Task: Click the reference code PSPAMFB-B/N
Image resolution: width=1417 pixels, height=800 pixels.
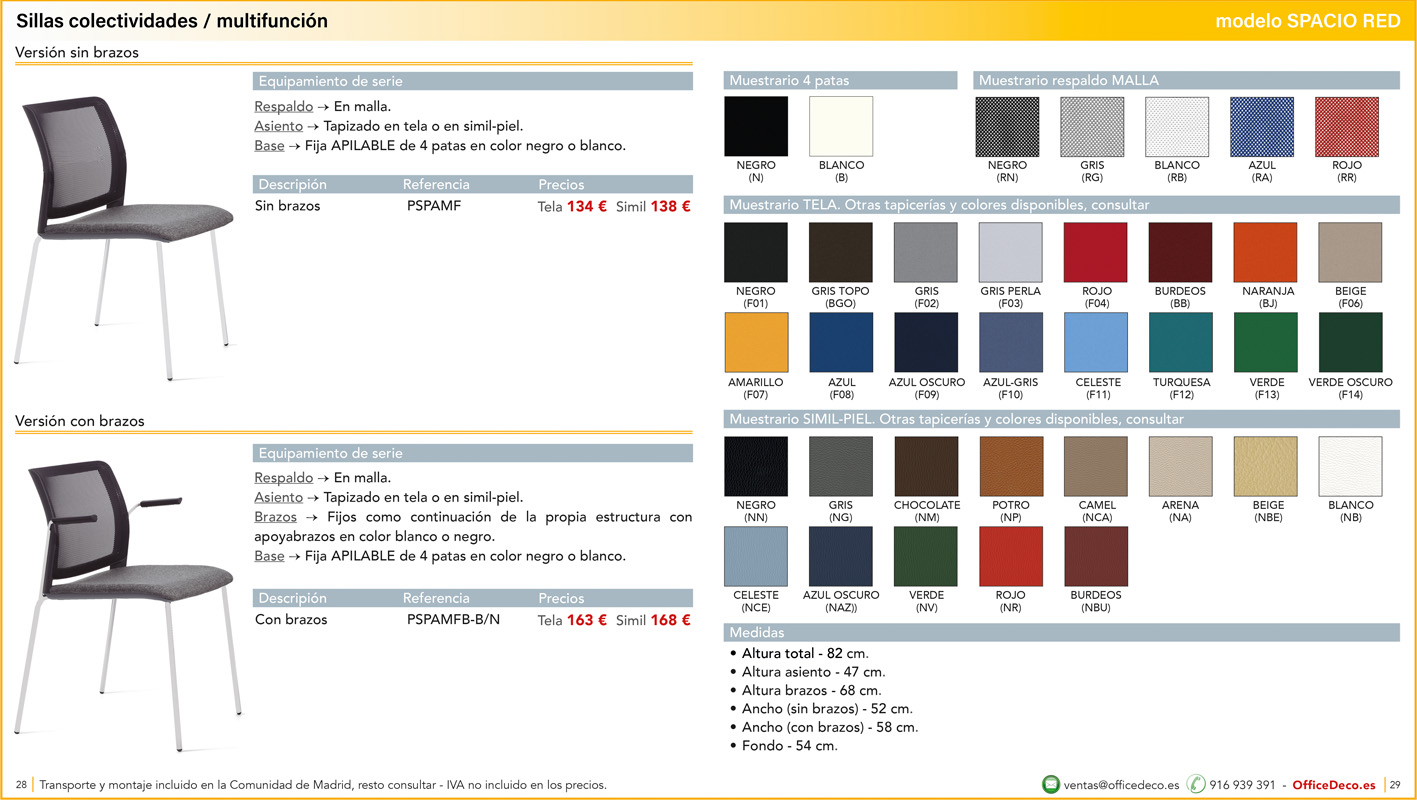Action: (454, 620)
